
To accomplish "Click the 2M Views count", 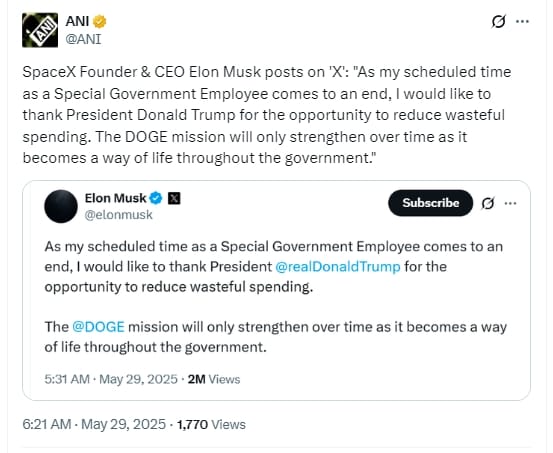I will (x=214, y=379).
